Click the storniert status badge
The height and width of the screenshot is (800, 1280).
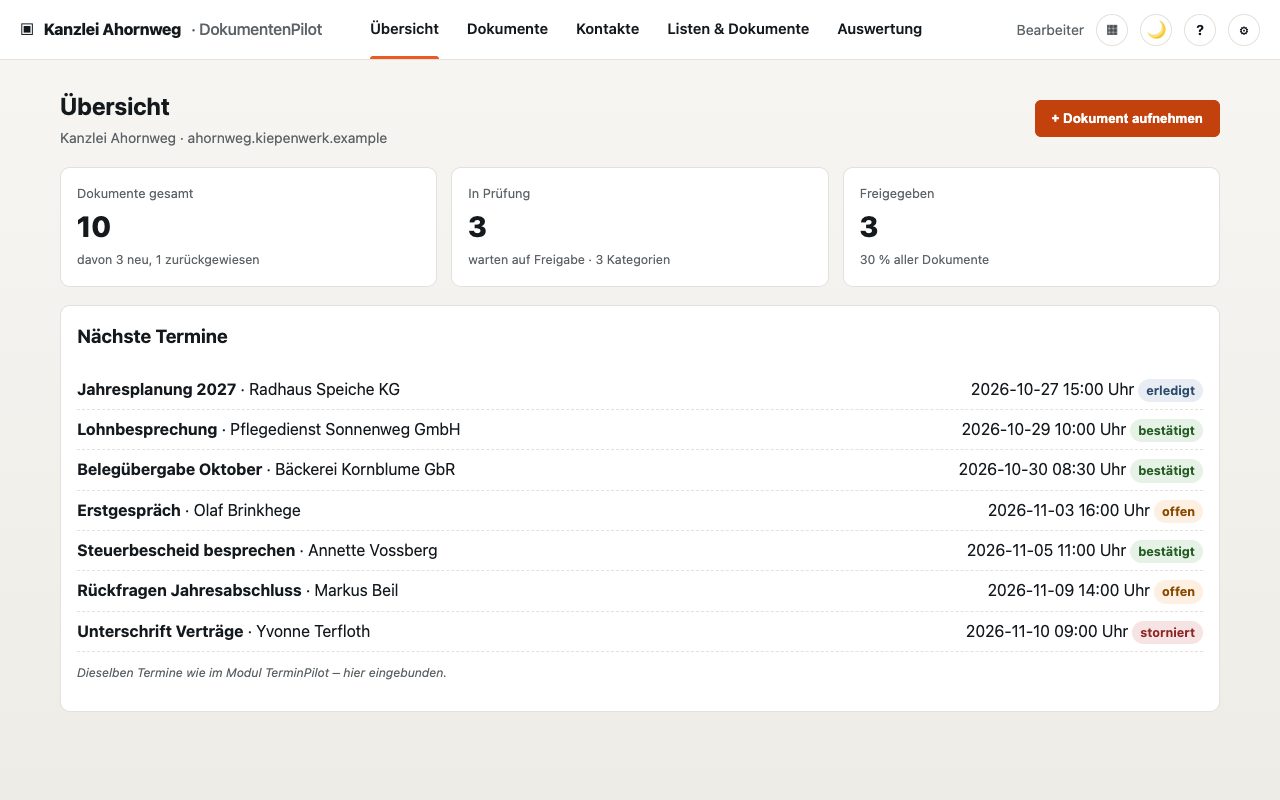point(1167,632)
